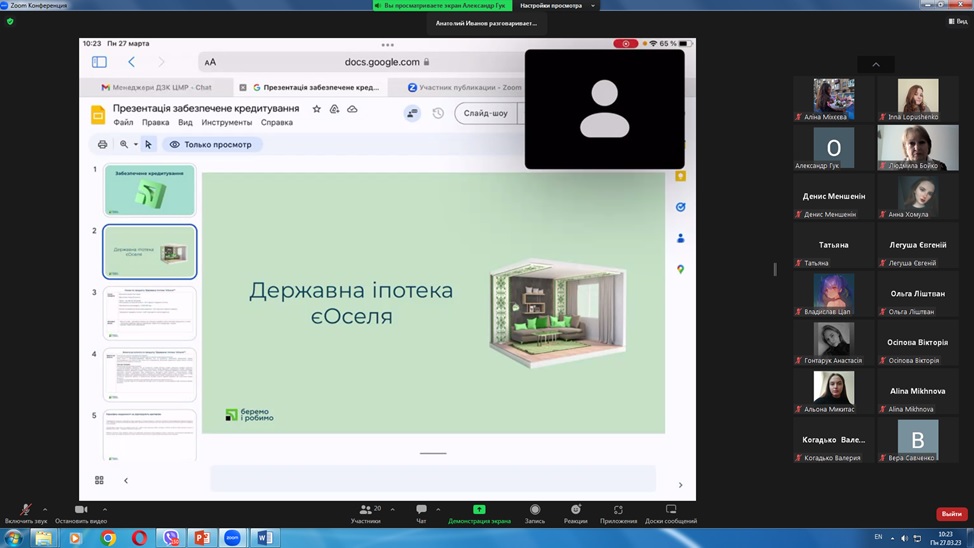Click the Reactions icon in Zoom

click(575, 513)
